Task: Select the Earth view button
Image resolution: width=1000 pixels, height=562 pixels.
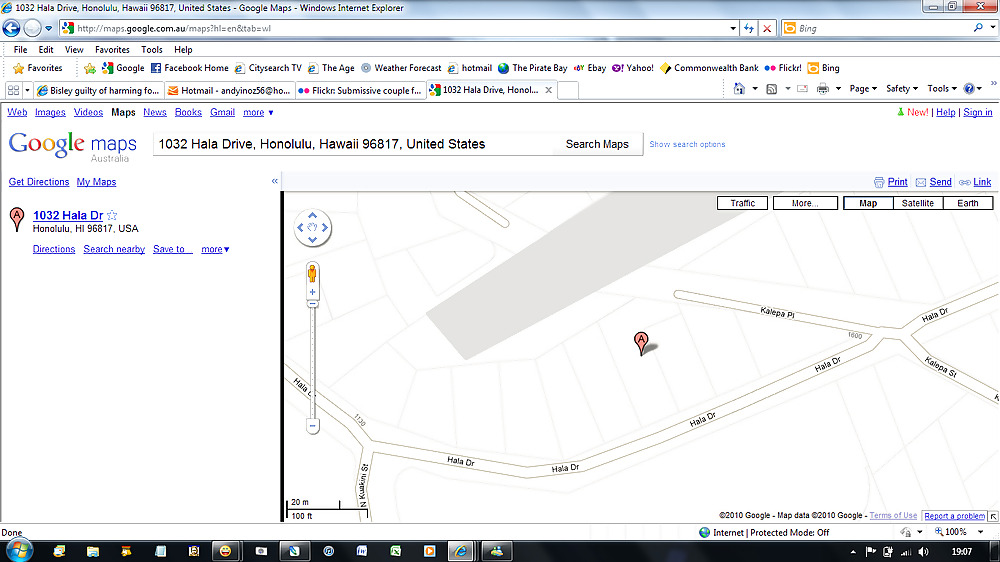Action: 967,203
